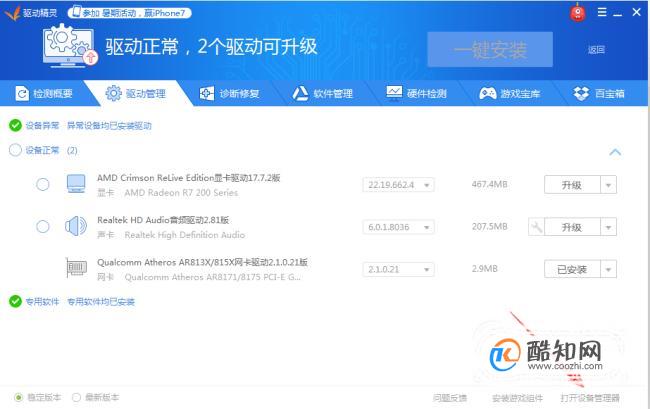This screenshot has height=409, width=650.
Task: Open the 软件管理 tab
Action: [x=323, y=93]
